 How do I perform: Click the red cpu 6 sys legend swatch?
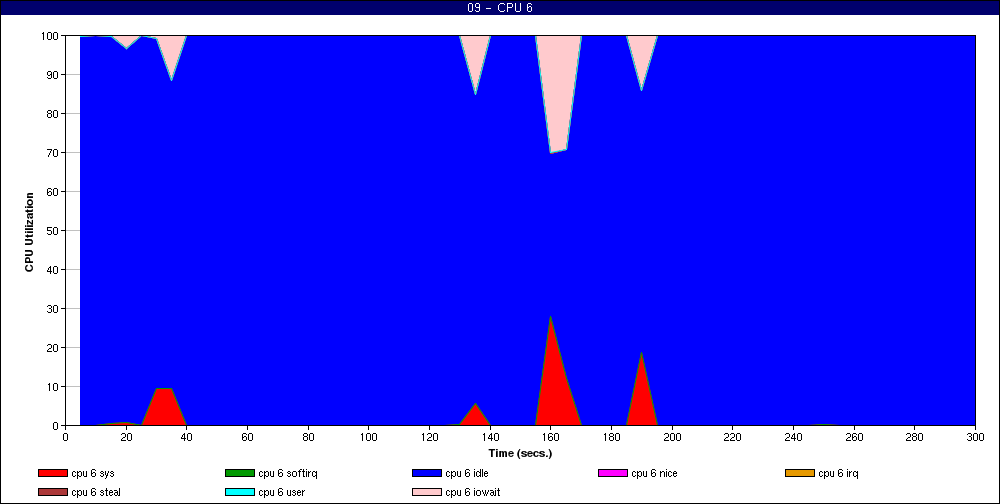point(53,473)
